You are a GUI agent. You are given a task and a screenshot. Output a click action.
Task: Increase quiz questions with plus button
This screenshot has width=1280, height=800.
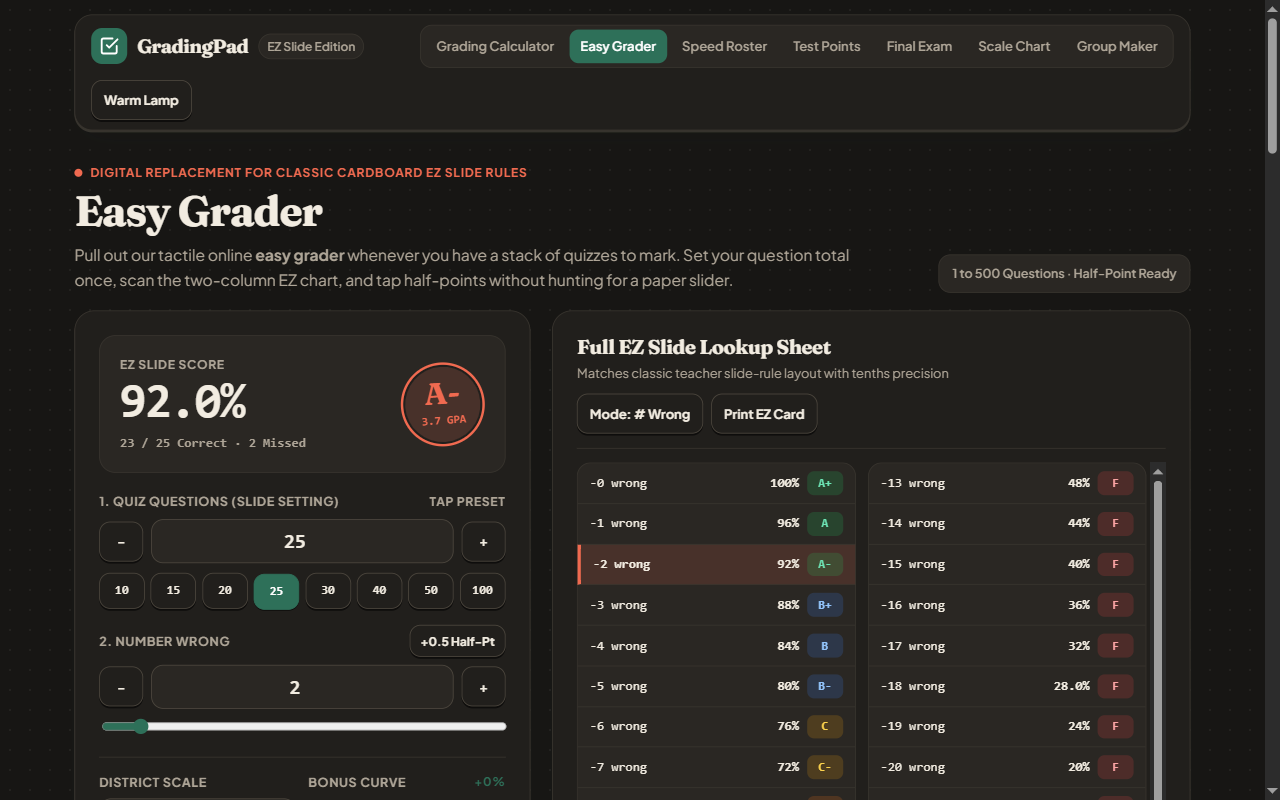tap(483, 542)
